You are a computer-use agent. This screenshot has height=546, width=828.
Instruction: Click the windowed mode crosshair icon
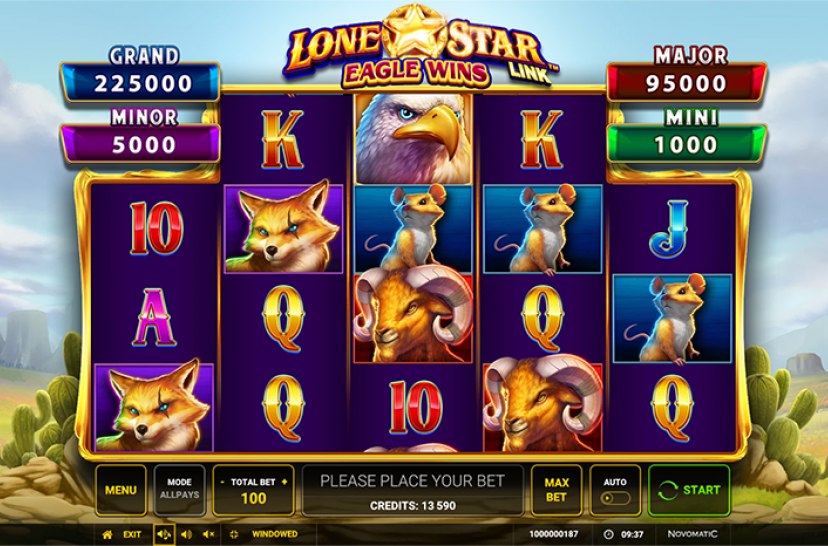(234, 534)
